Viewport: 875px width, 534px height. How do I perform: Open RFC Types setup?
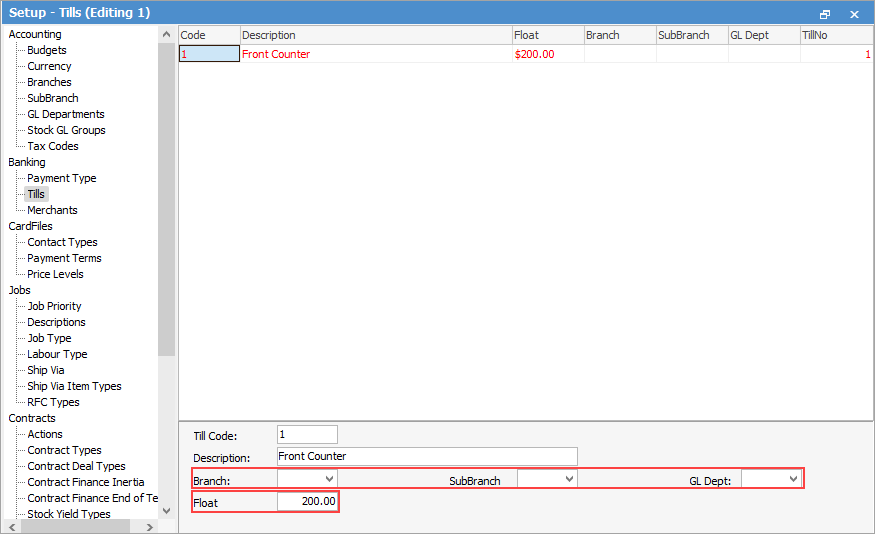tap(53, 402)
